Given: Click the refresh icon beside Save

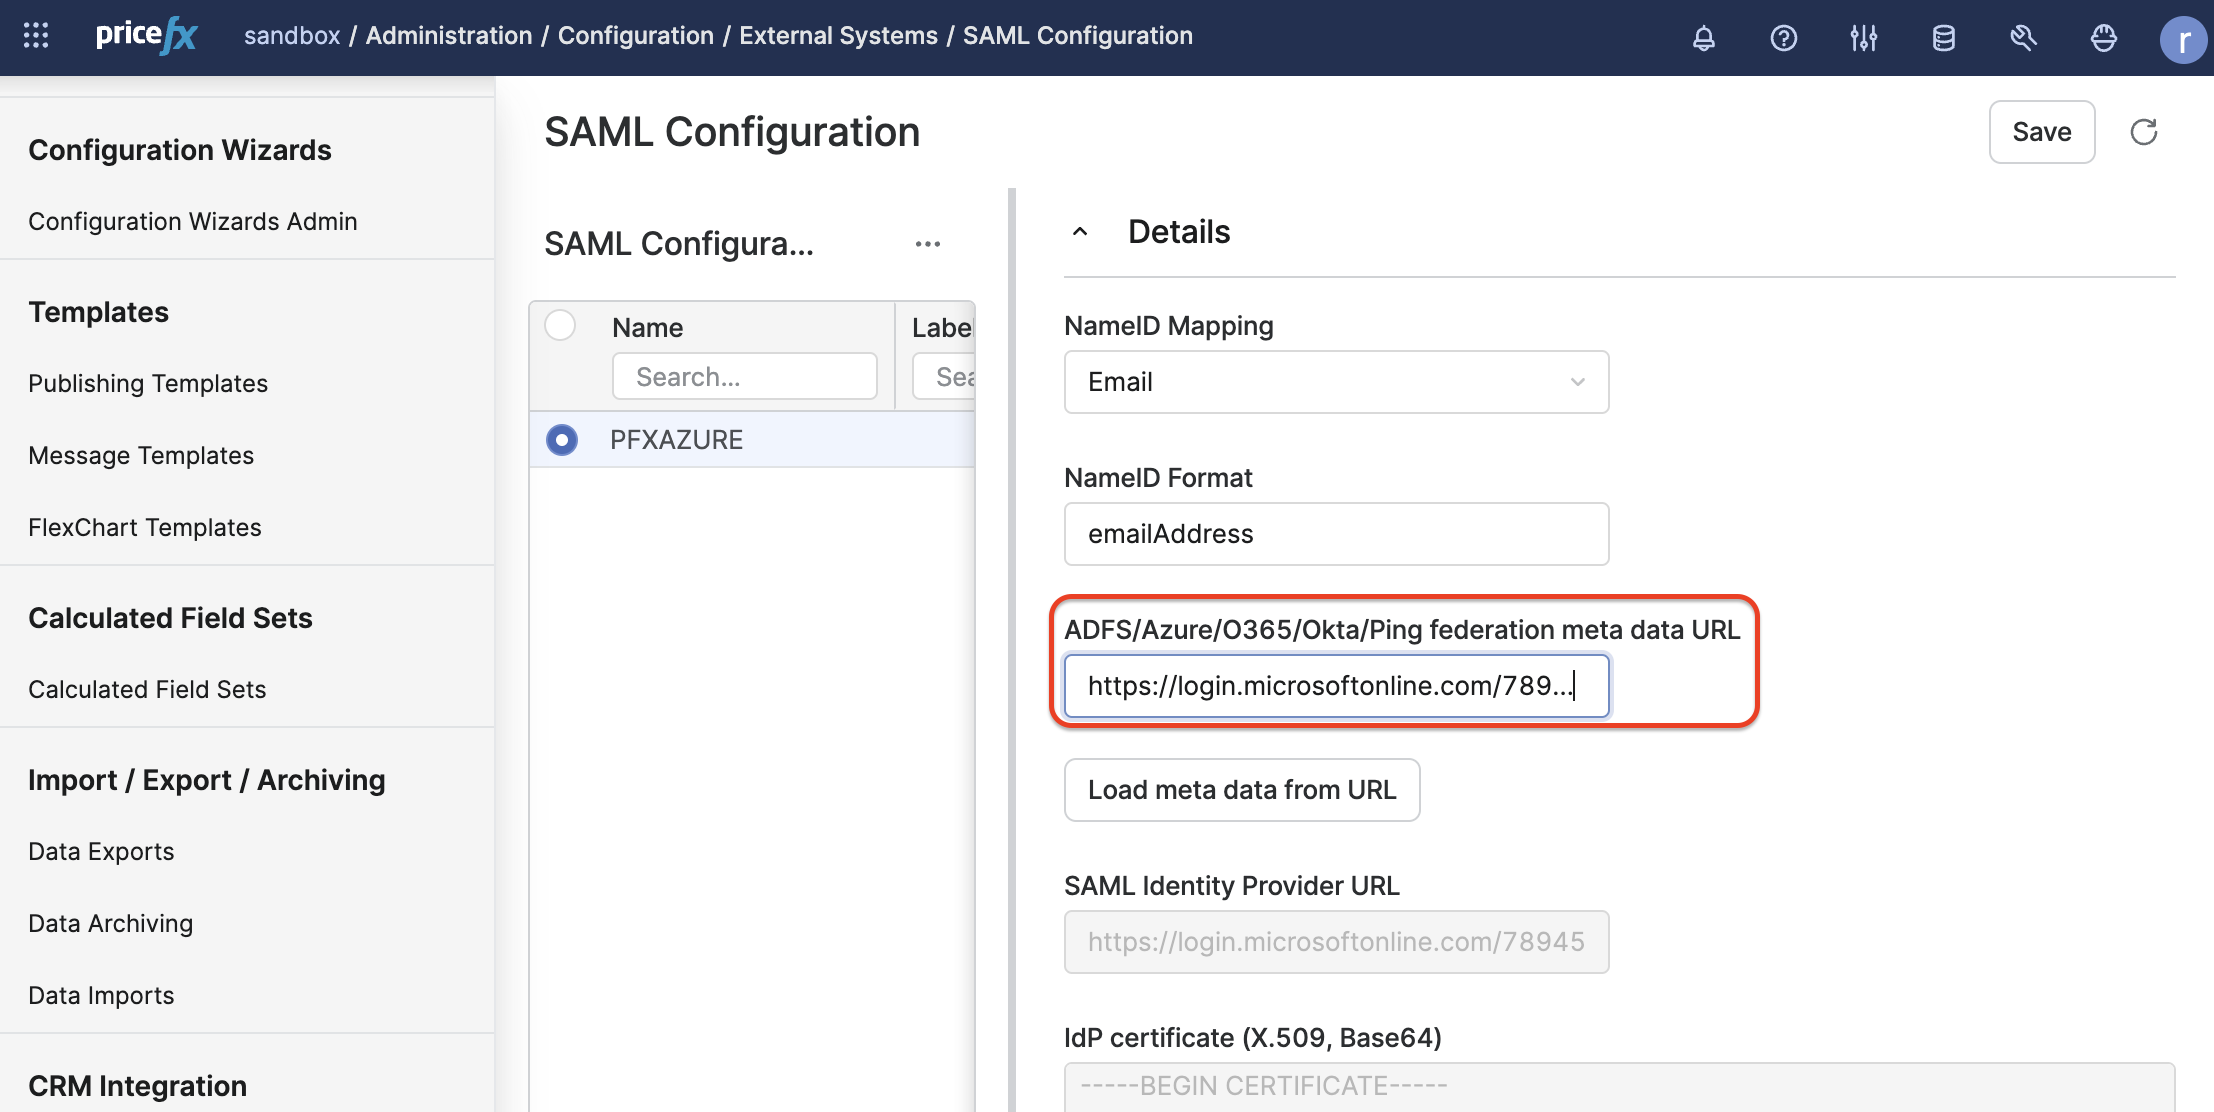Looking at the screenshot, I should (2143, 132).
